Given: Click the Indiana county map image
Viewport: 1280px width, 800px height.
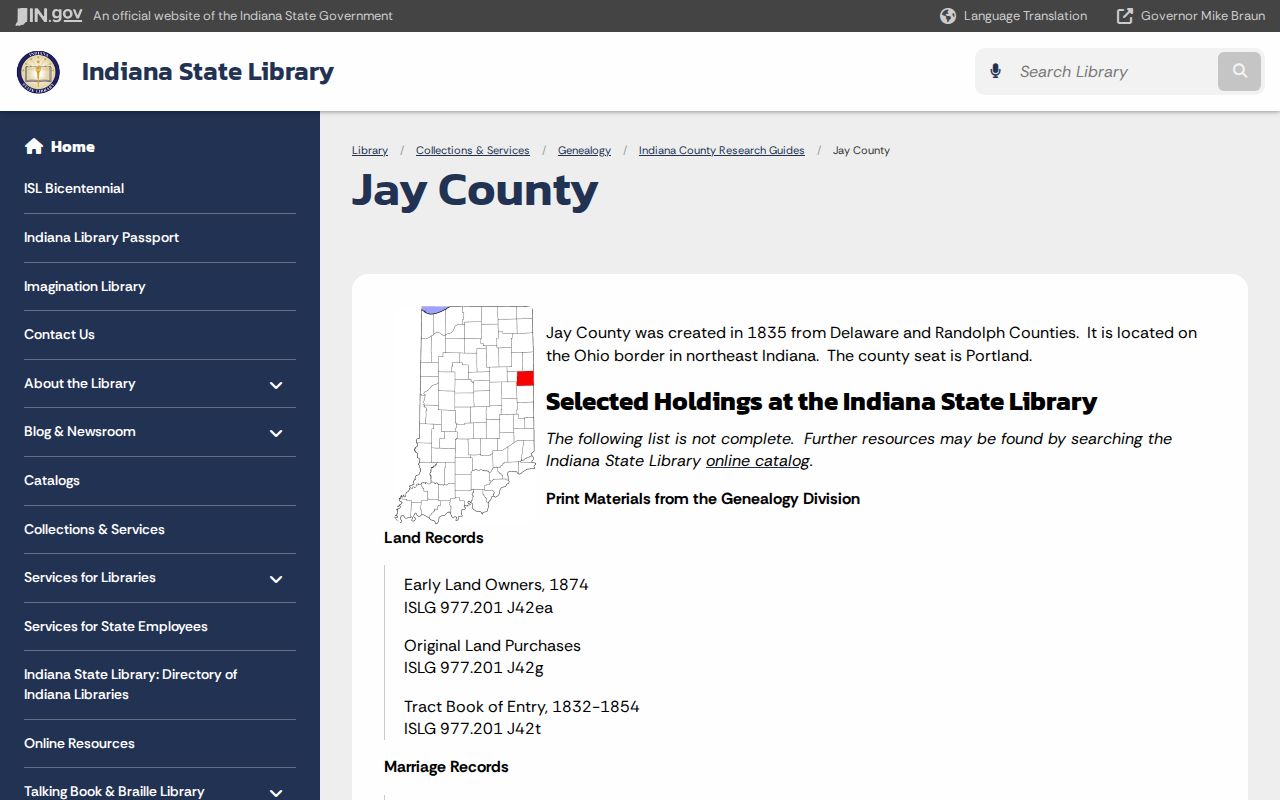Looking at the screenshot, I should (465, 415).
